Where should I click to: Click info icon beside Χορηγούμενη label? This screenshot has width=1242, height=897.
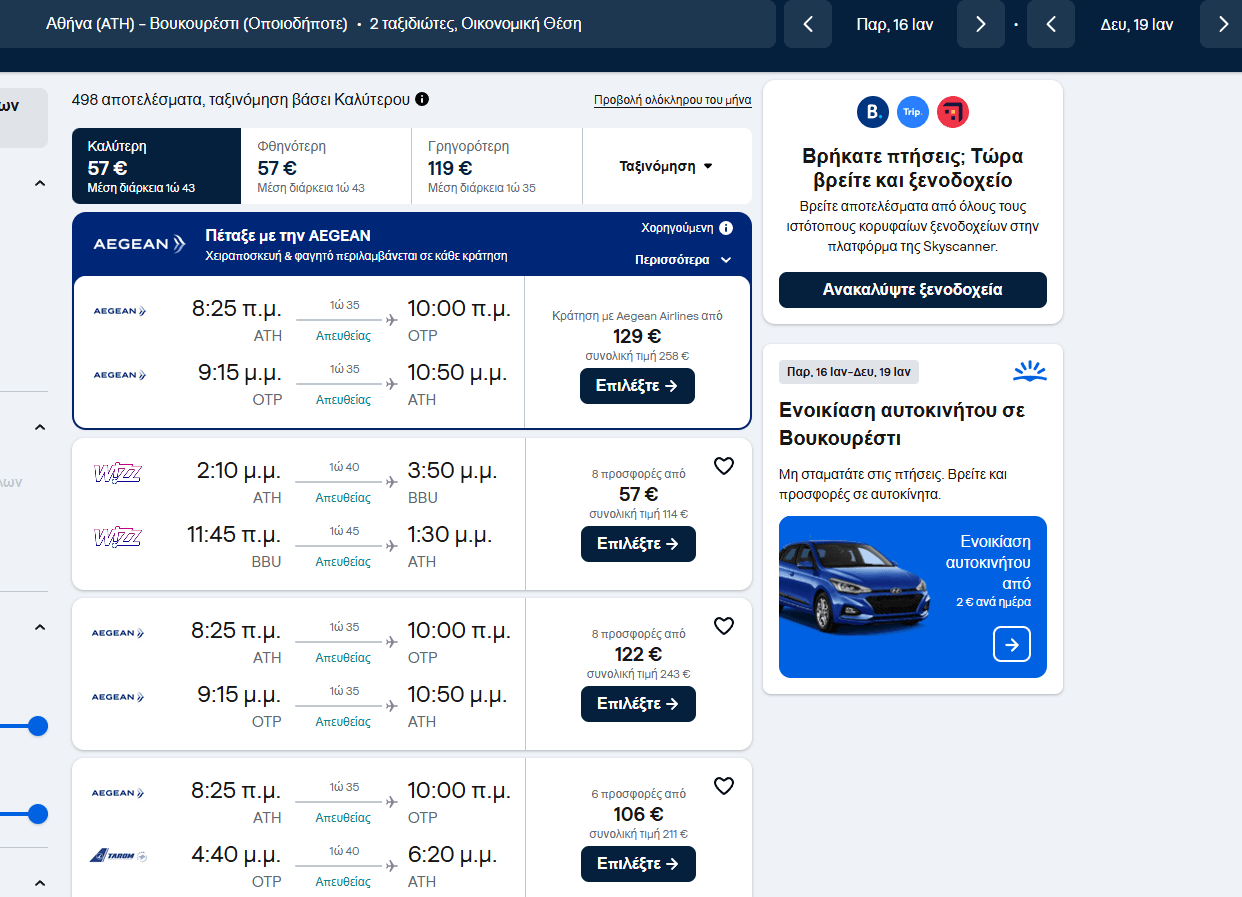(726, 228)
